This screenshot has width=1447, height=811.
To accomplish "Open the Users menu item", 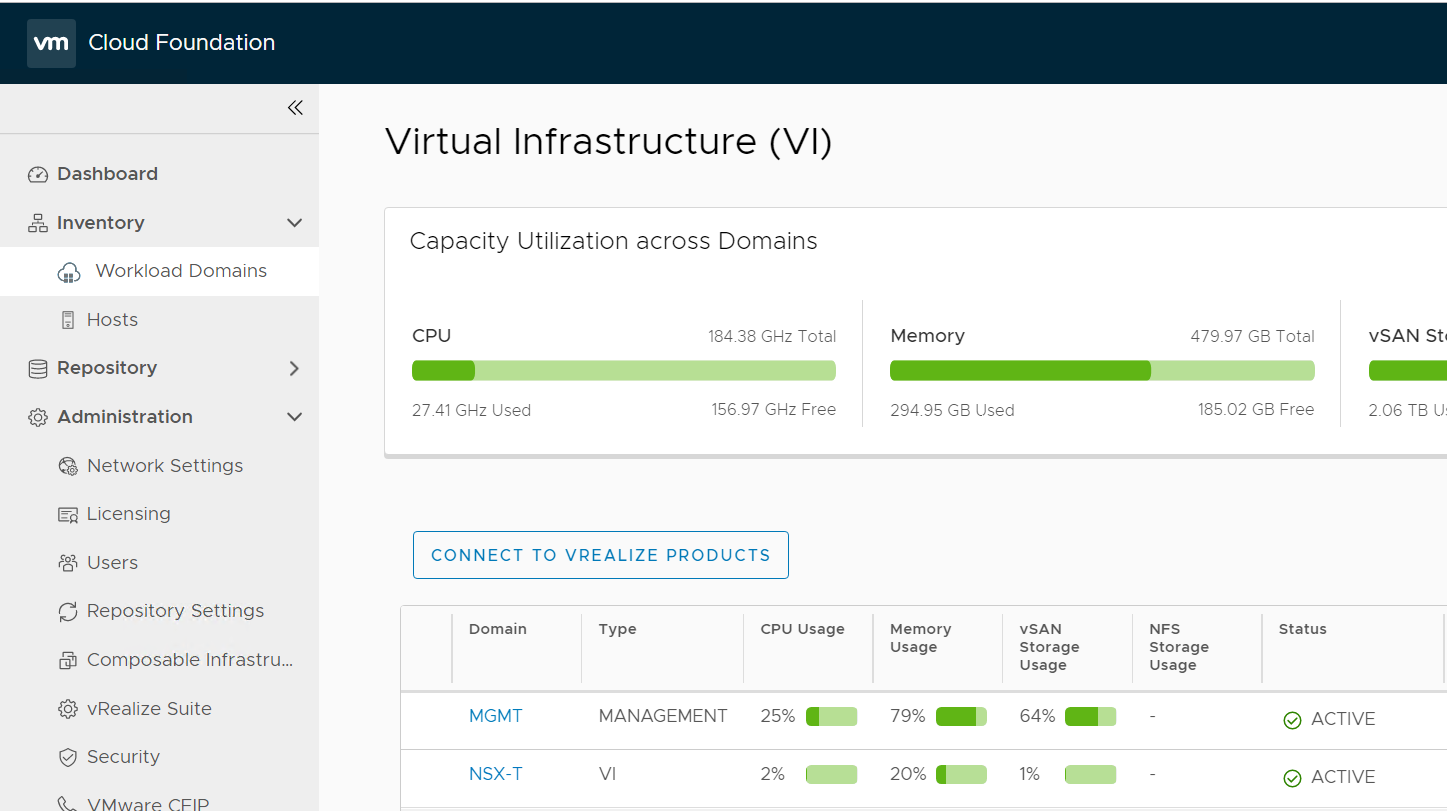I will [x=112, y=563].
